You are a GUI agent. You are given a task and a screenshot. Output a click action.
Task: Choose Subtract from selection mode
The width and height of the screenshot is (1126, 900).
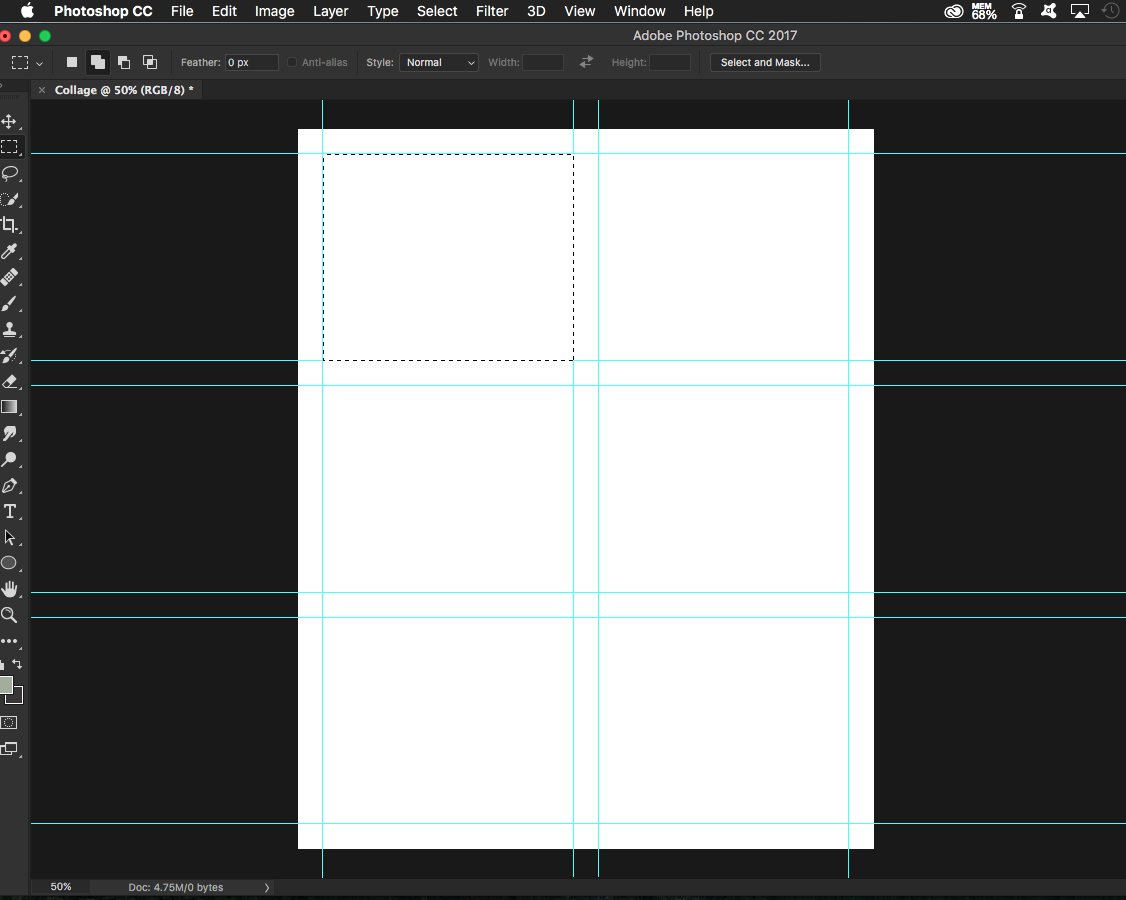click(124, 62)
